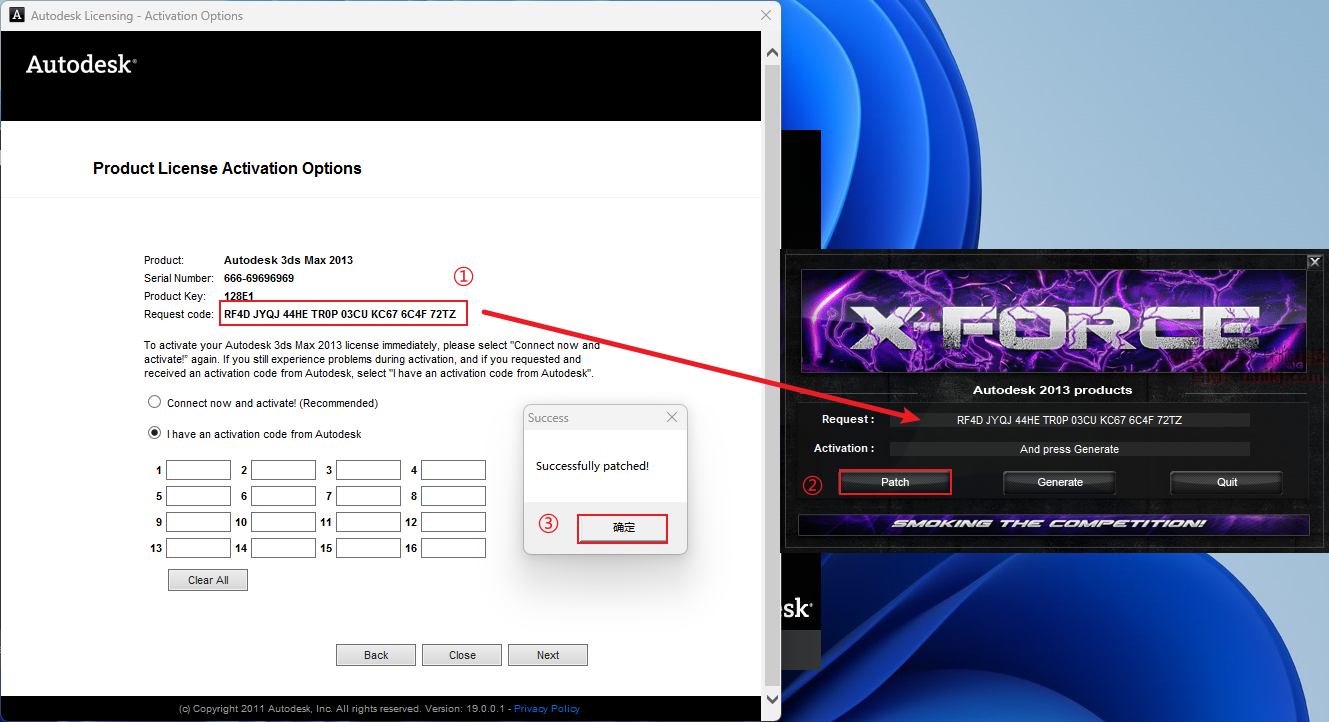The image size is (1329, 722).
Task: Click the "Autodesk Licensing - Activation Options" window title
Action: (x=137, y=16)
